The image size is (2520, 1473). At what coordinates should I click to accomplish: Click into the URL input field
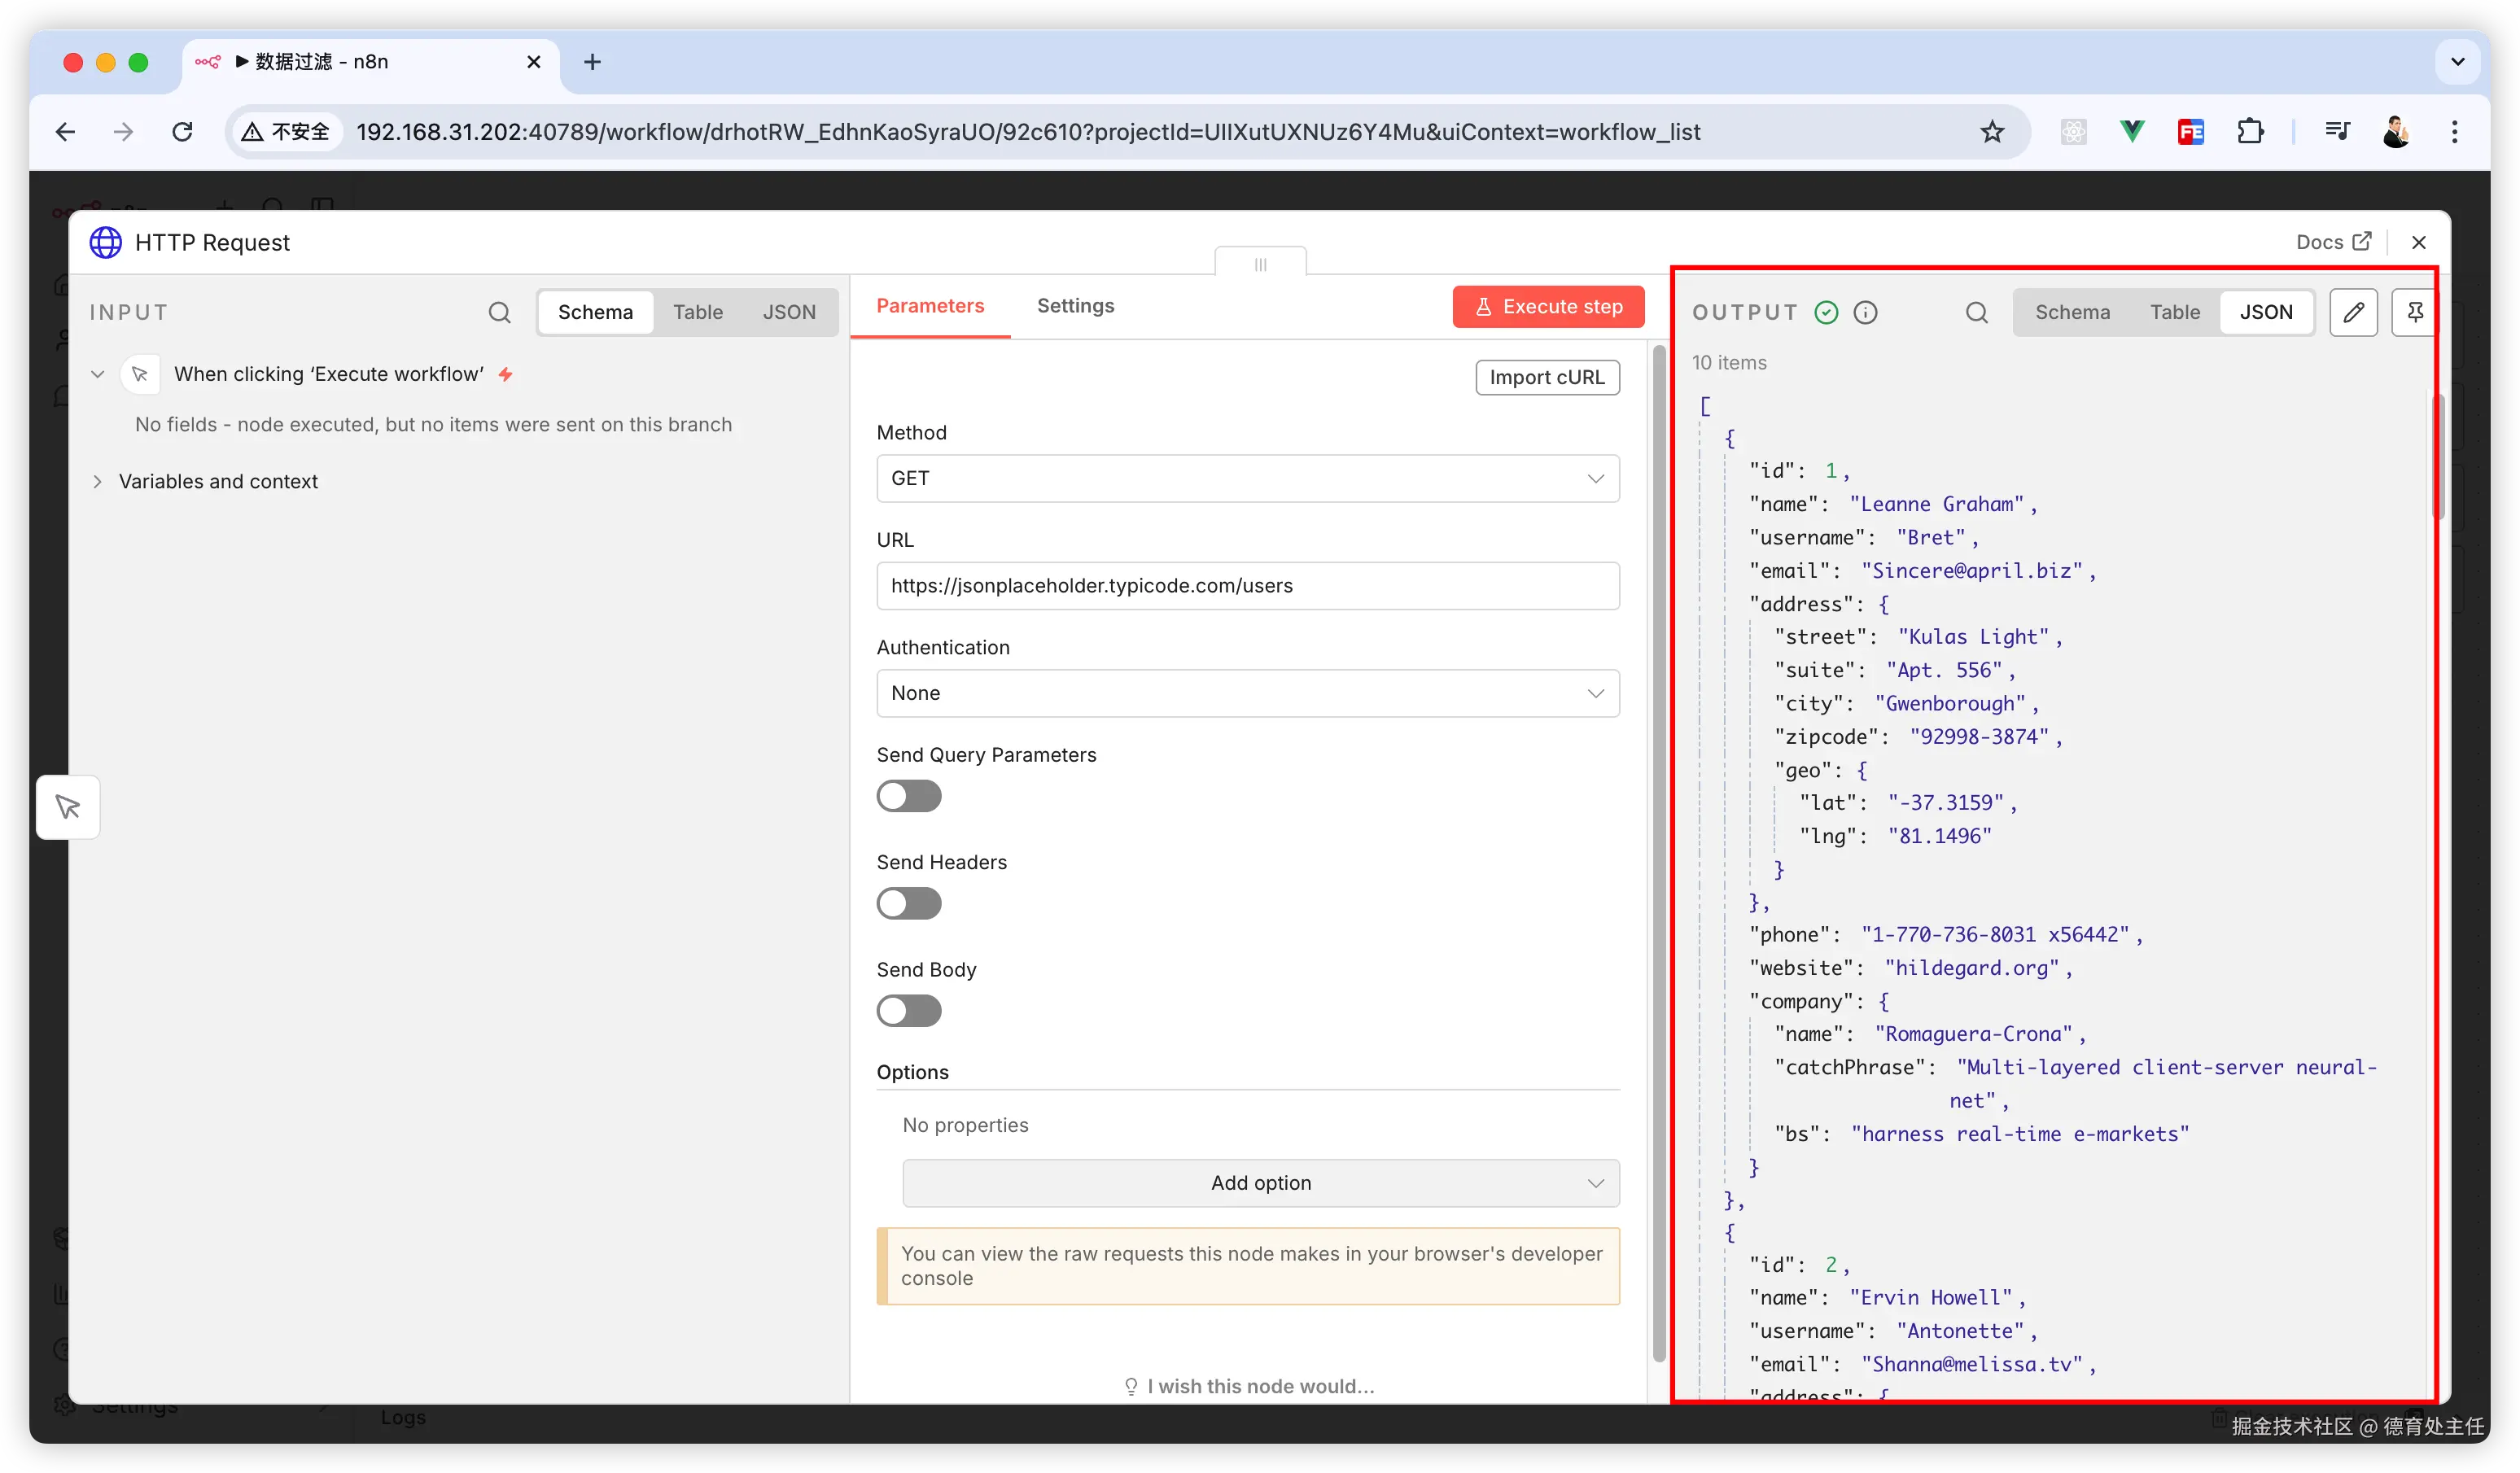click(x=1247, y=586)
